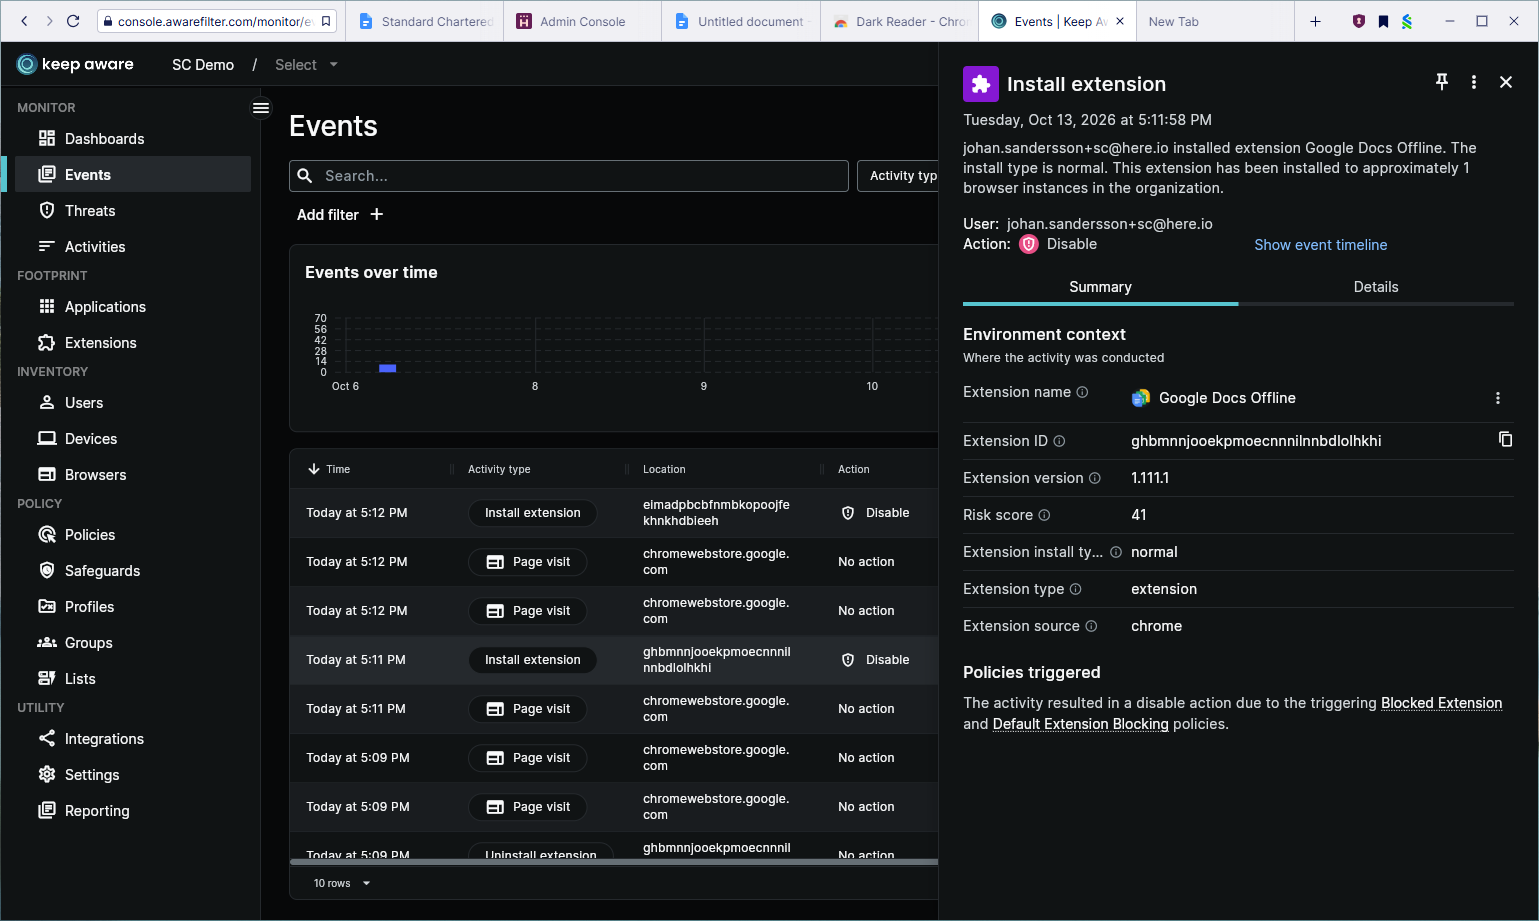The width and height of the screenshot is (1539, 921).
Task: Click the Extension source info icon
Action: [1091, 626]
